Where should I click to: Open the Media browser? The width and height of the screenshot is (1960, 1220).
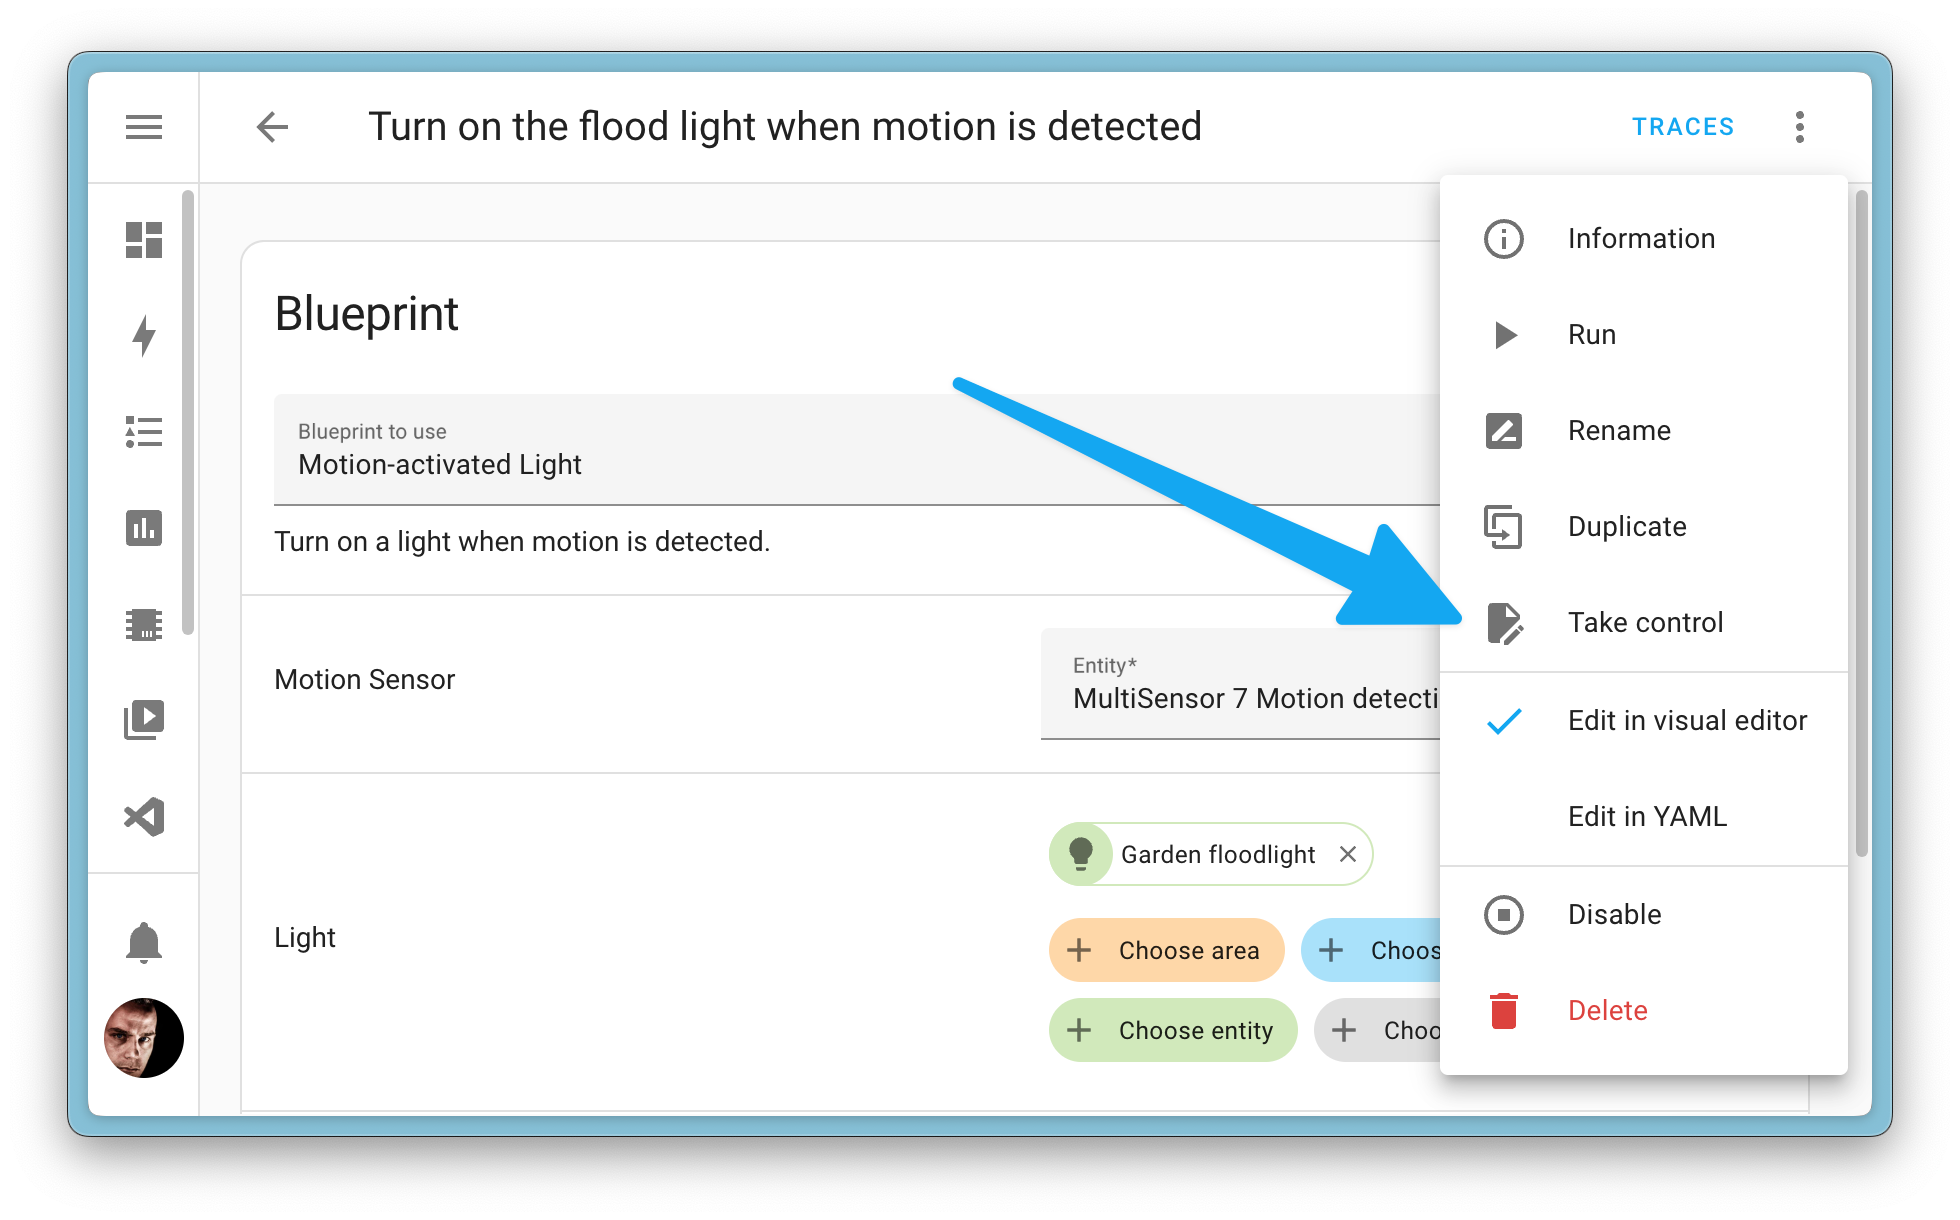pos(143,720)
